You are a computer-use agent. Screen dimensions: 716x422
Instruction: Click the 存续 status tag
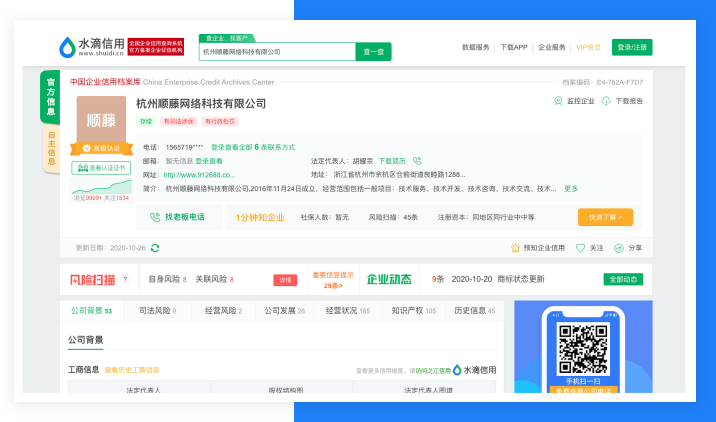(x=146, y=121)
